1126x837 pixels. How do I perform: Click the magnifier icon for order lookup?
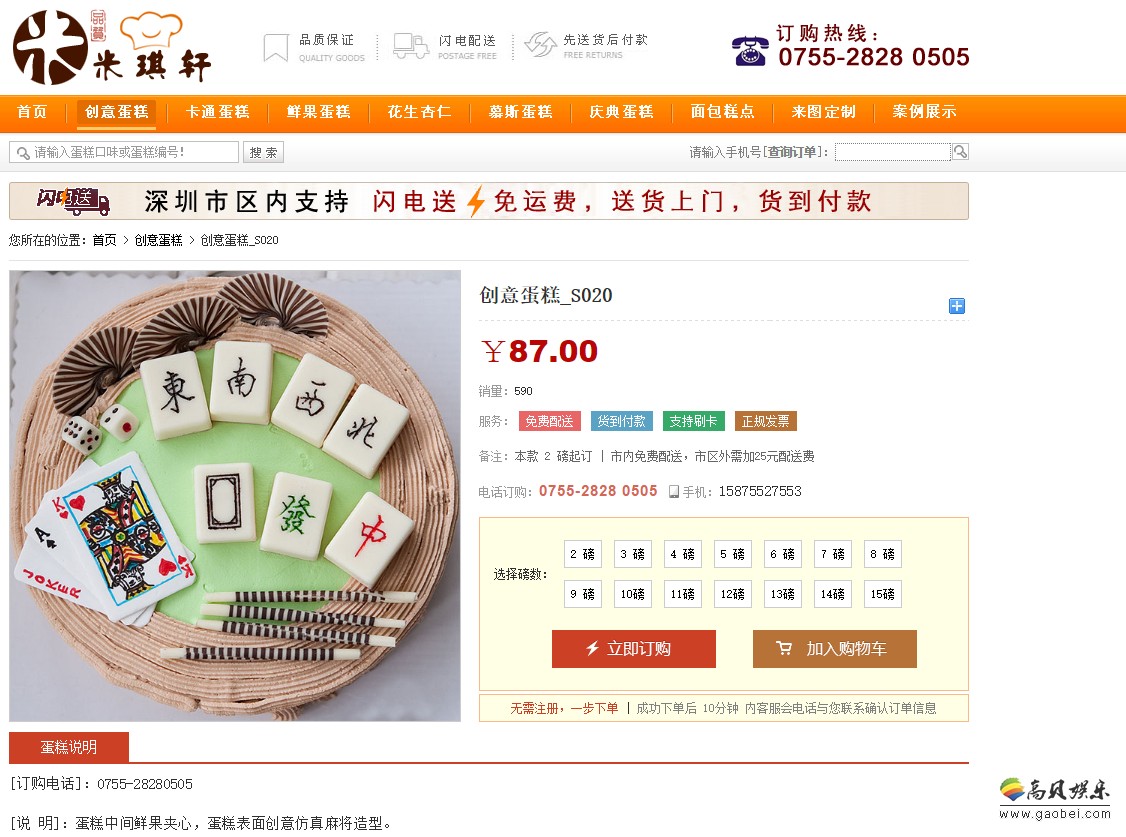[x=960, y=151]
